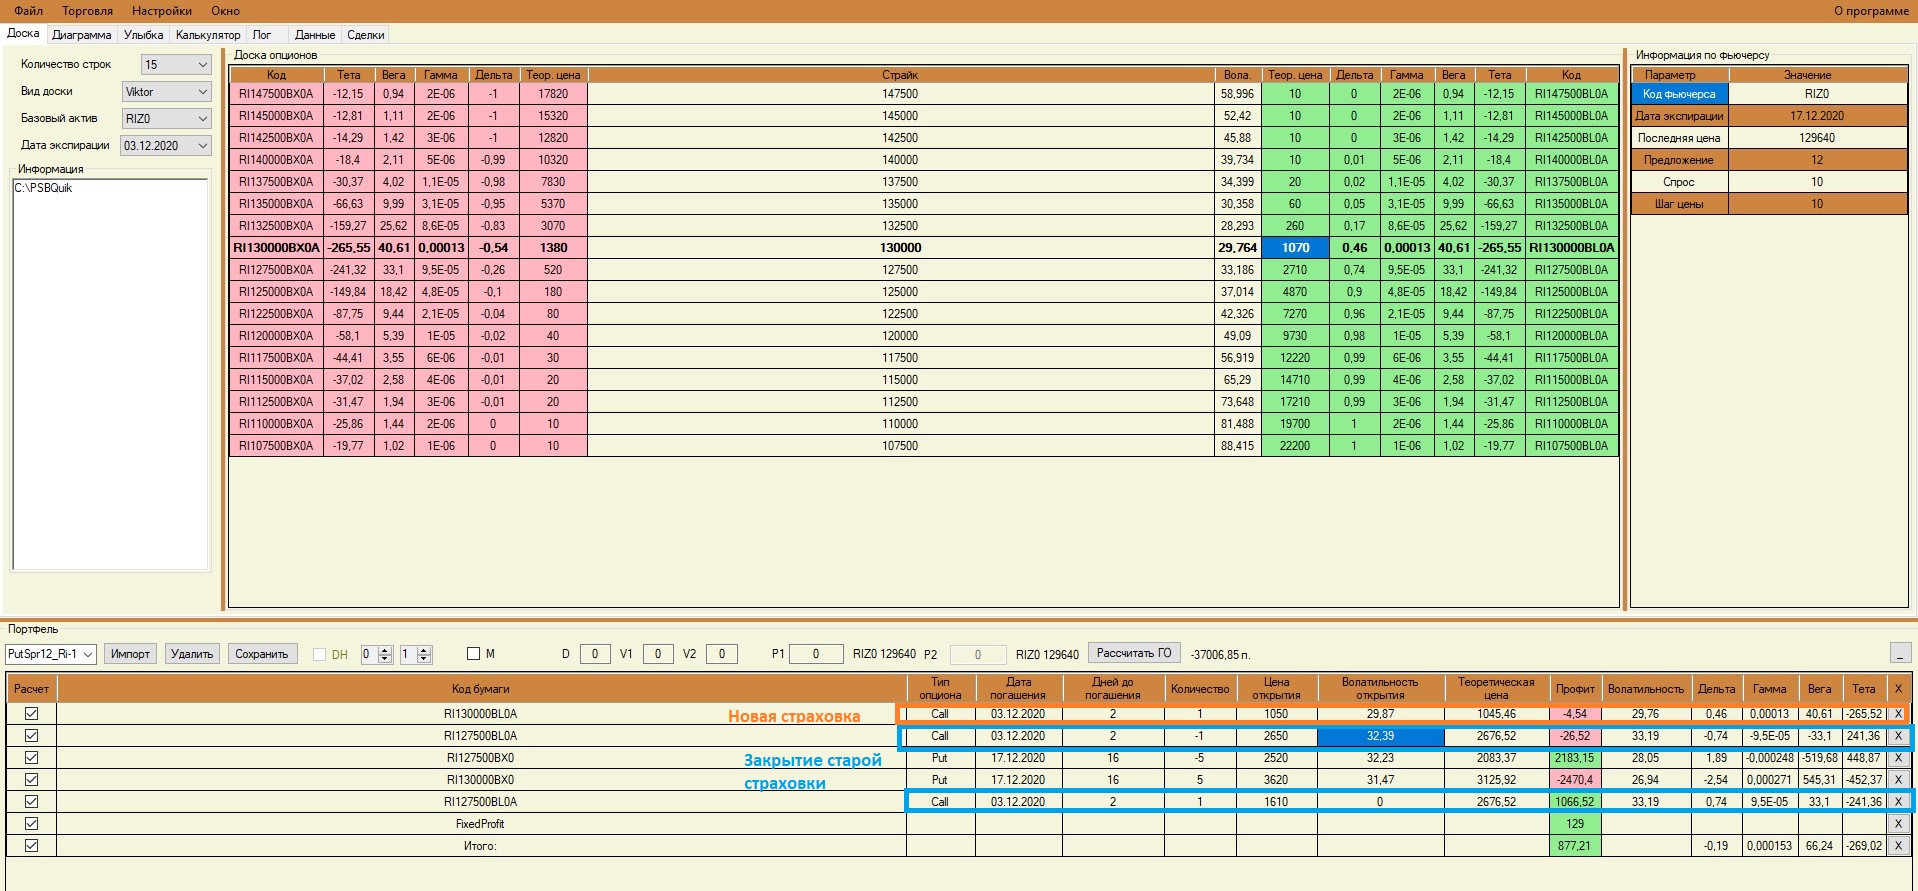Select the highlighted 32,39 opening volatility cell
Viewport: 1918px width, 891px height.
tap(1380, 736)
